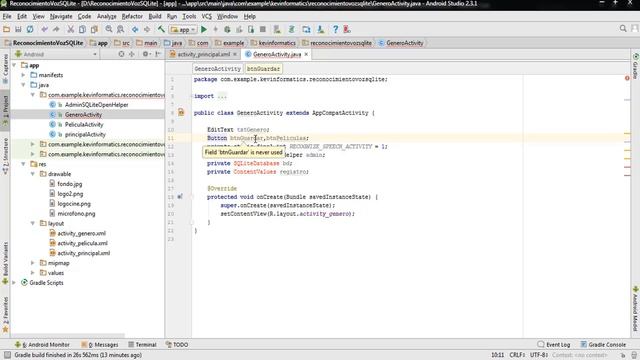Click the Cut scissors icon
The width and height of the screenshot is (640, 360).
point(71,29)
